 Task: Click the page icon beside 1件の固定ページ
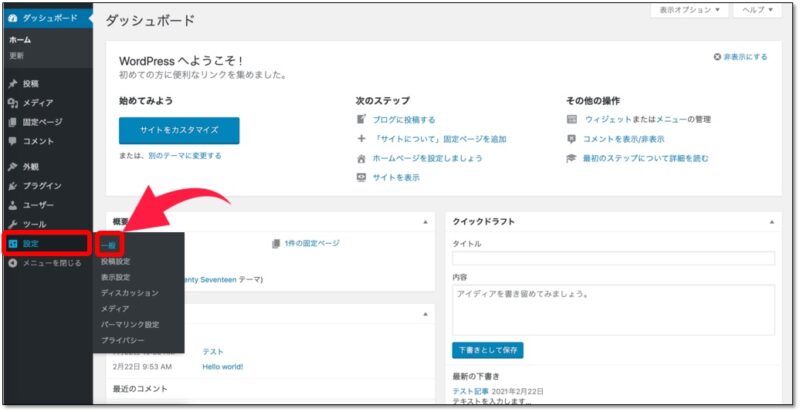pyautogui.click(x=276, y=244)
